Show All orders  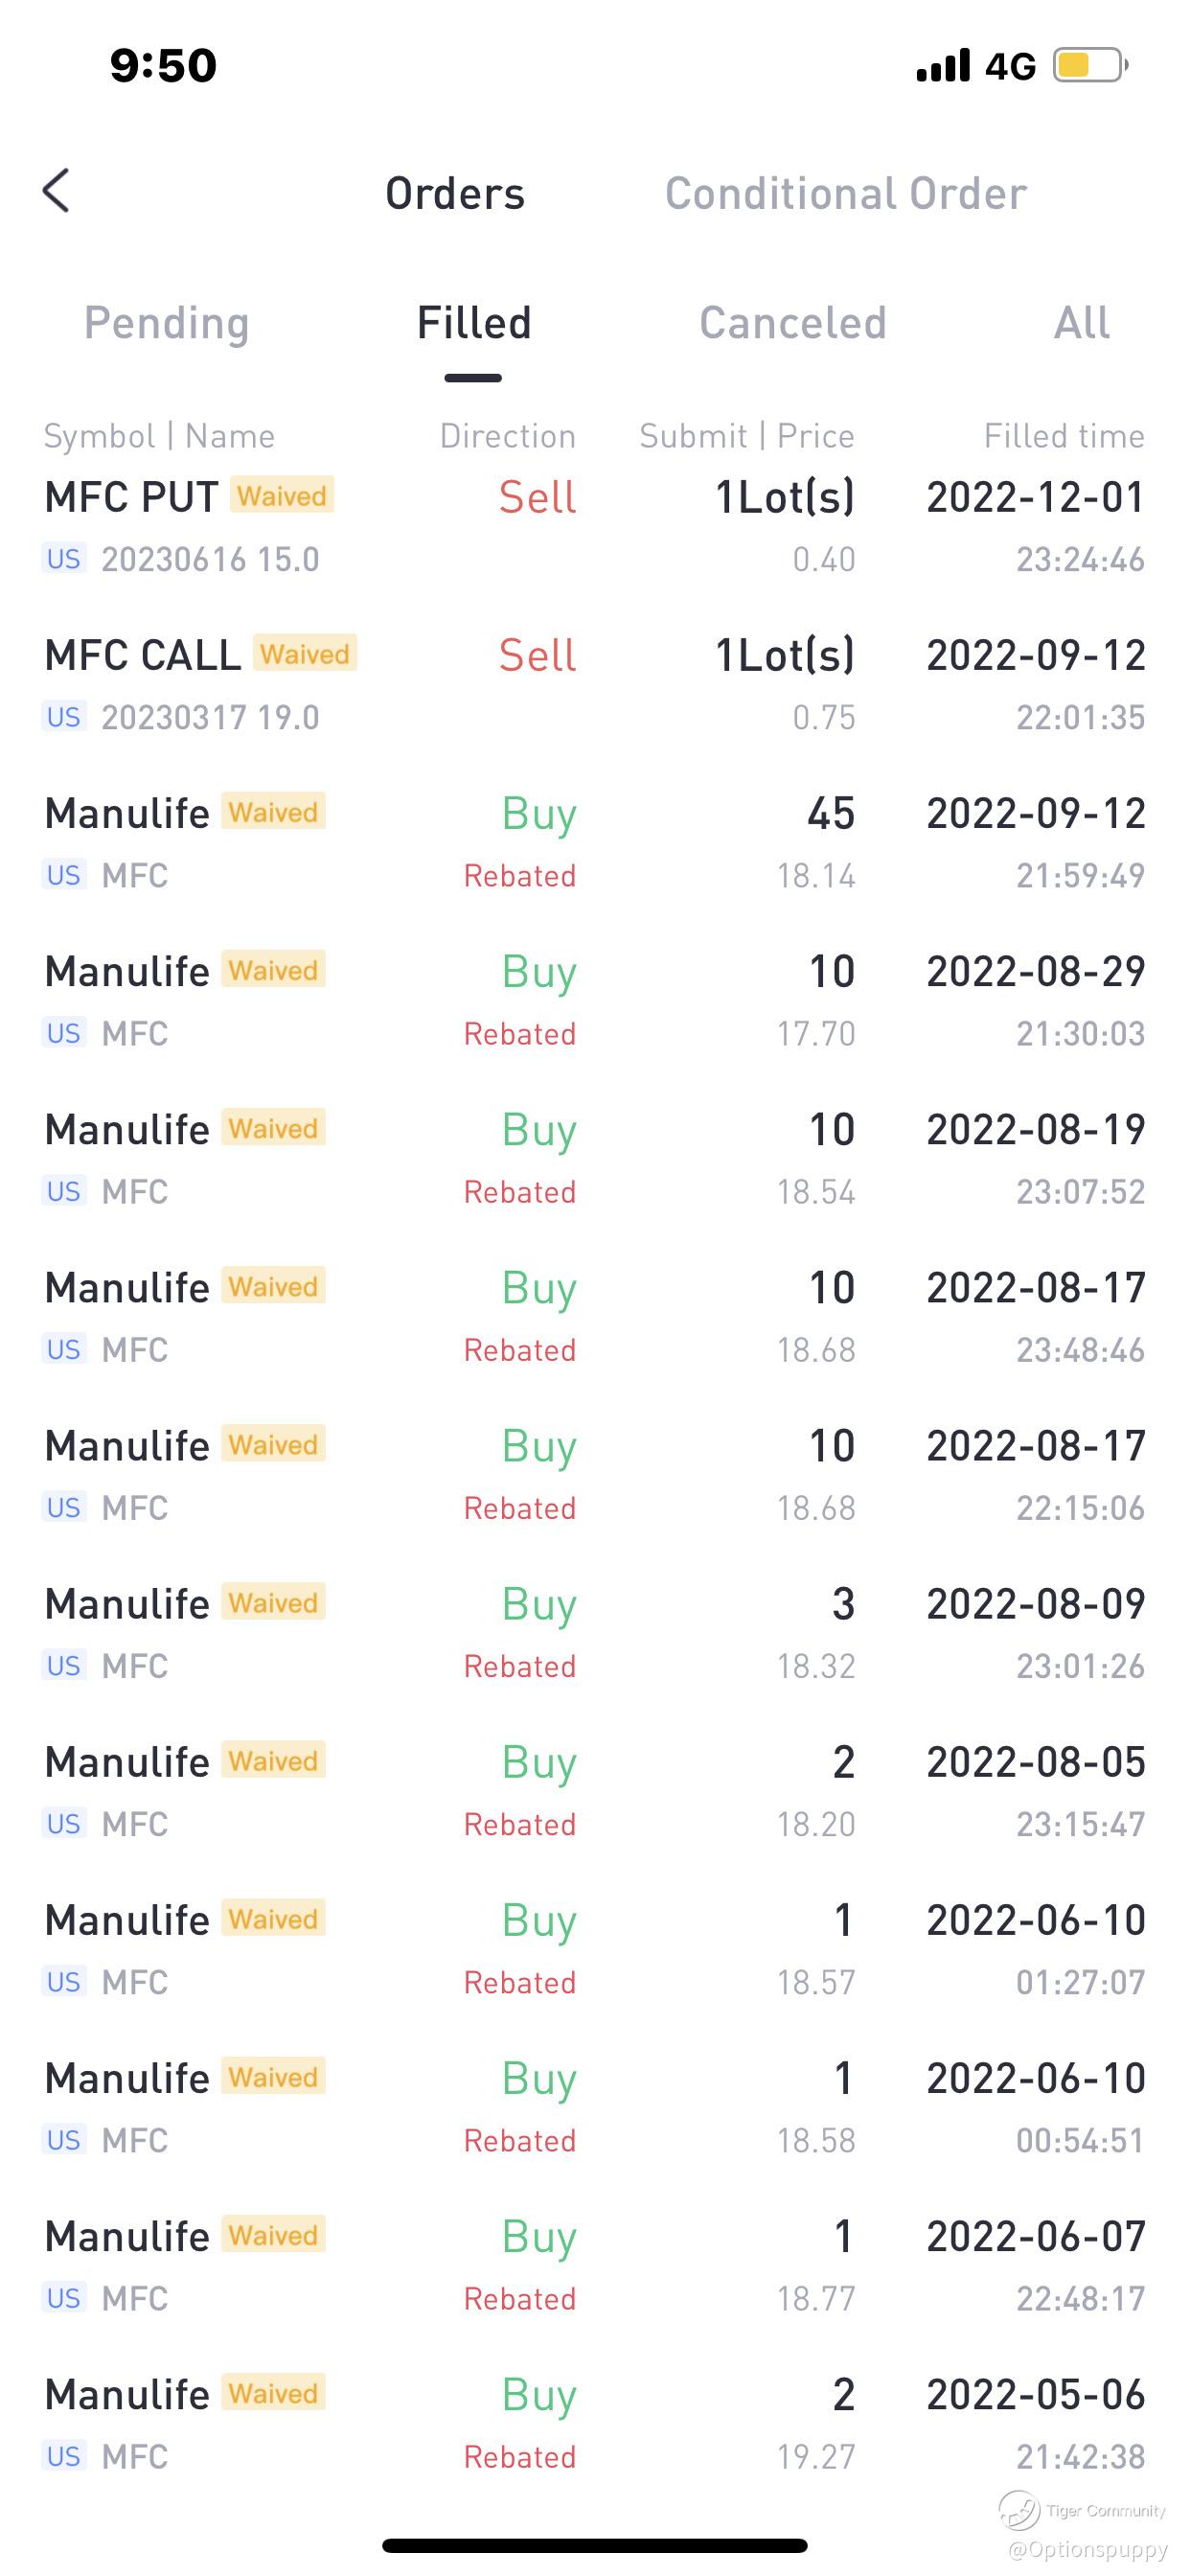tap(1081, 323)
